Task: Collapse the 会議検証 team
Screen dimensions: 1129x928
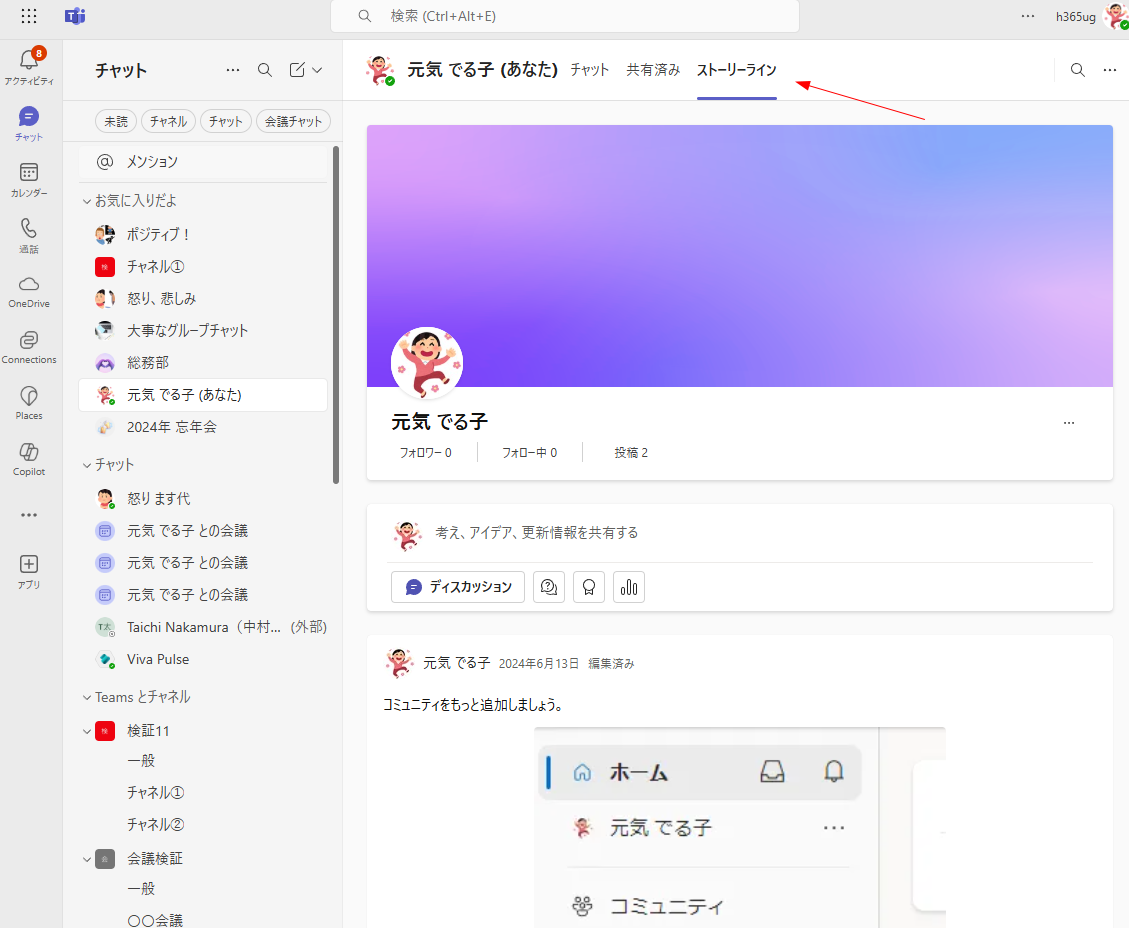Action: coord(87,859)
